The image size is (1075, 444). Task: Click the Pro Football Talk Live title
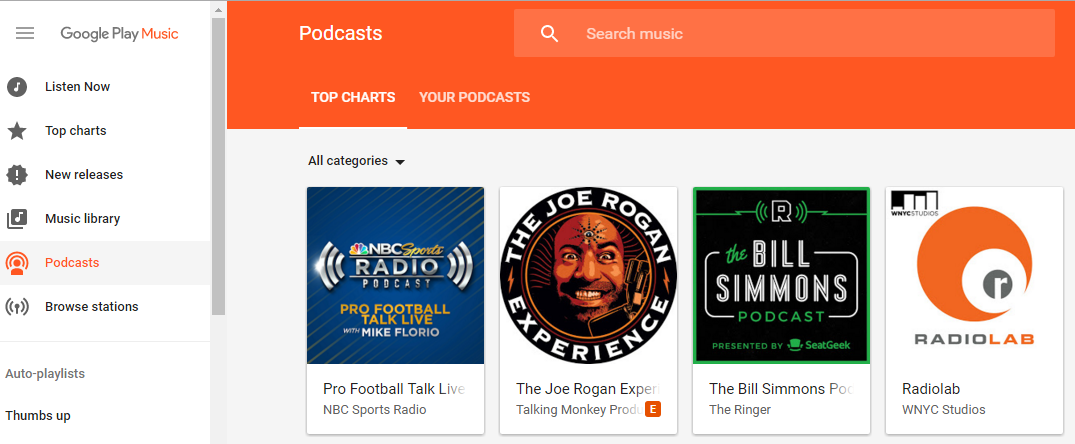pos(394,389)
